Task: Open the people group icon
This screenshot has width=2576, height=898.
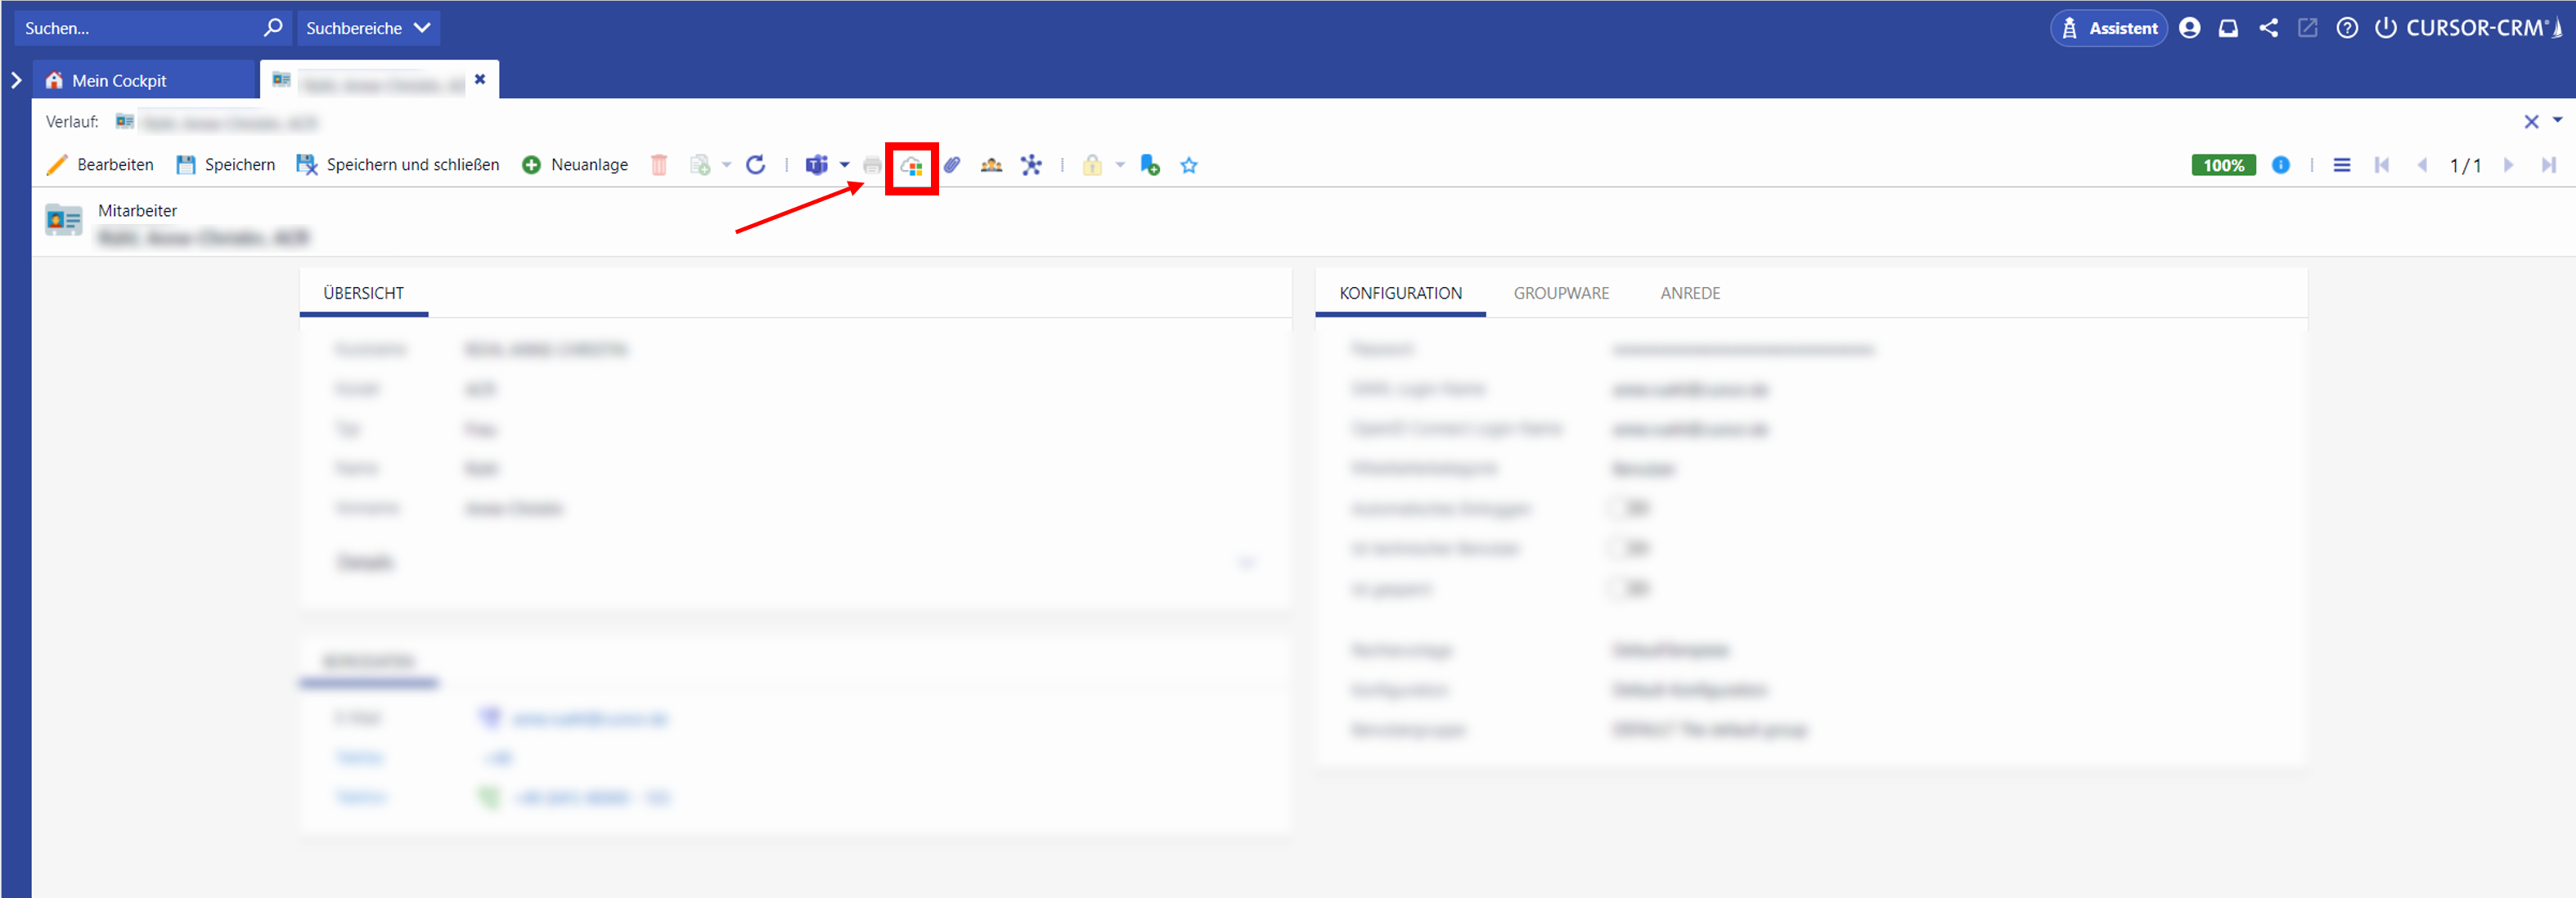Action: tap(991, 165)
